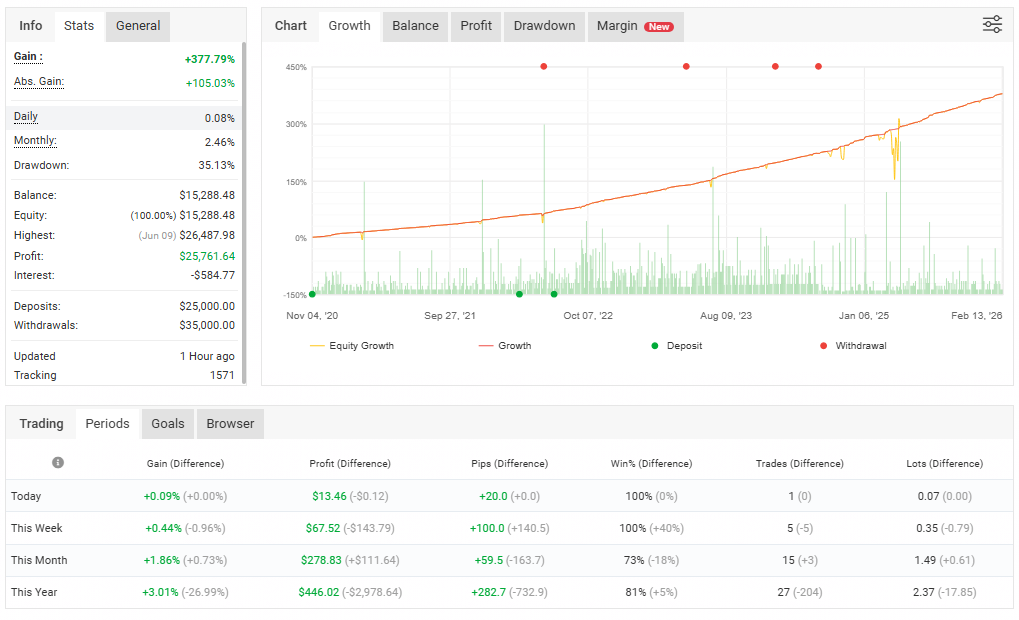The width and height of the screenshot is (1019, 620).
Task: Click the Abs. Gain label link
Action: (x=39, y=81)
